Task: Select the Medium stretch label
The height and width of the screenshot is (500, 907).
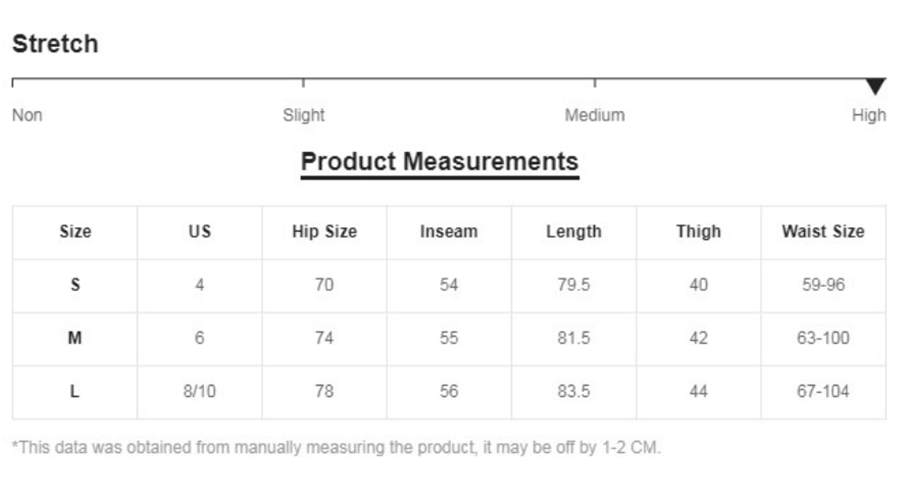Action: tap(595, 115)
